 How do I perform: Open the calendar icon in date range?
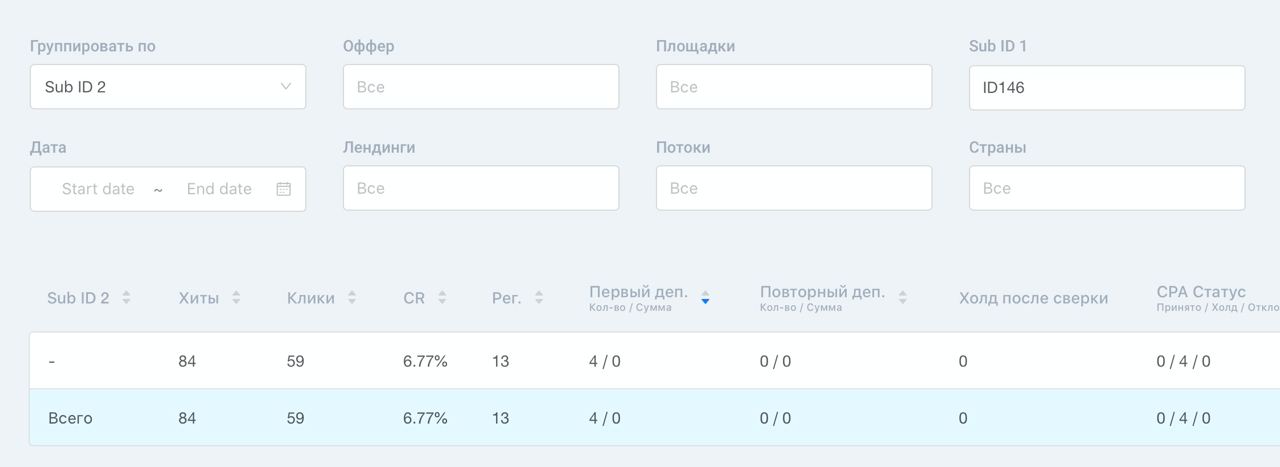coord(284,189)
